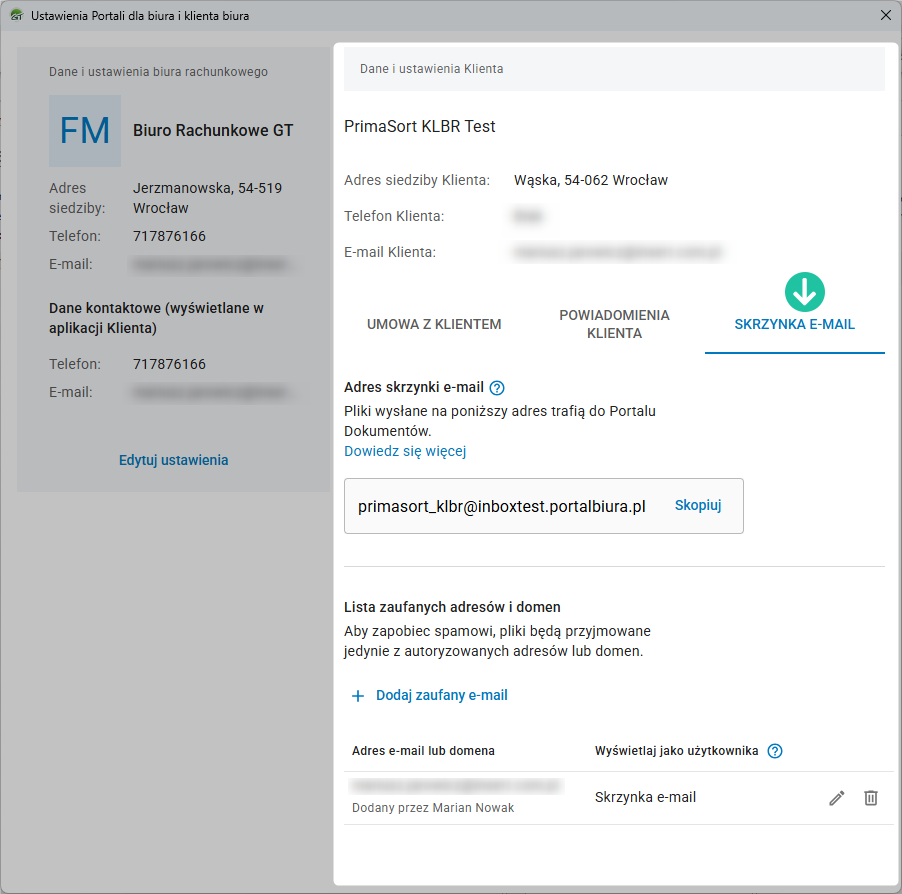Screen dimensions: 902x894
Task: Click the Adres e-mail lub domena column header
Action: coord(423,751)
